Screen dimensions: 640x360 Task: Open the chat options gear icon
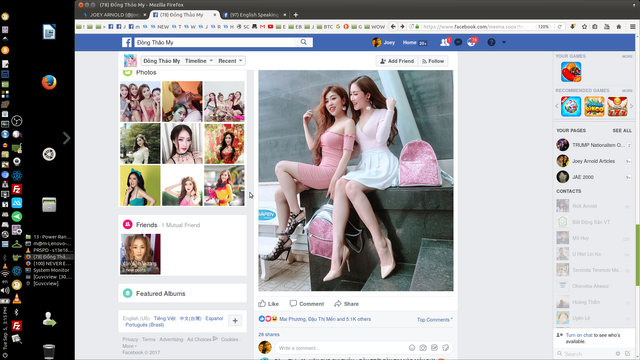point(618,353)
